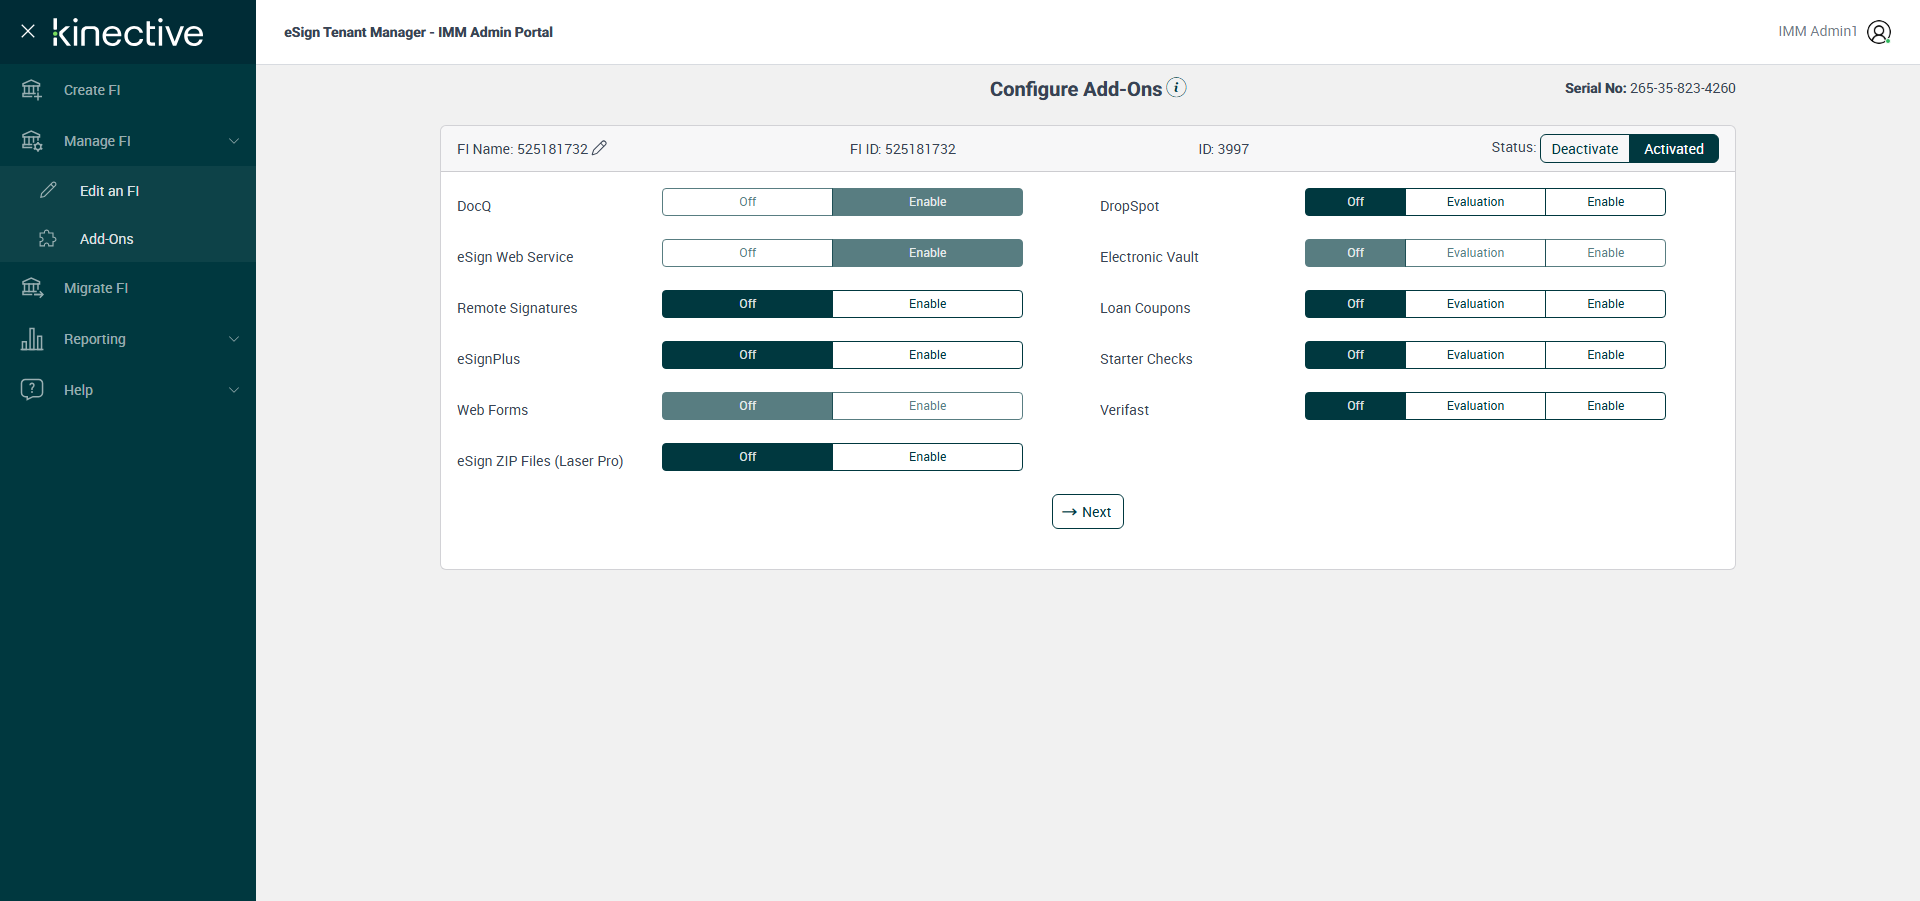Open the IMM Admin1 user profile icon
1920x901 pixels.
tap(1879, 32)
